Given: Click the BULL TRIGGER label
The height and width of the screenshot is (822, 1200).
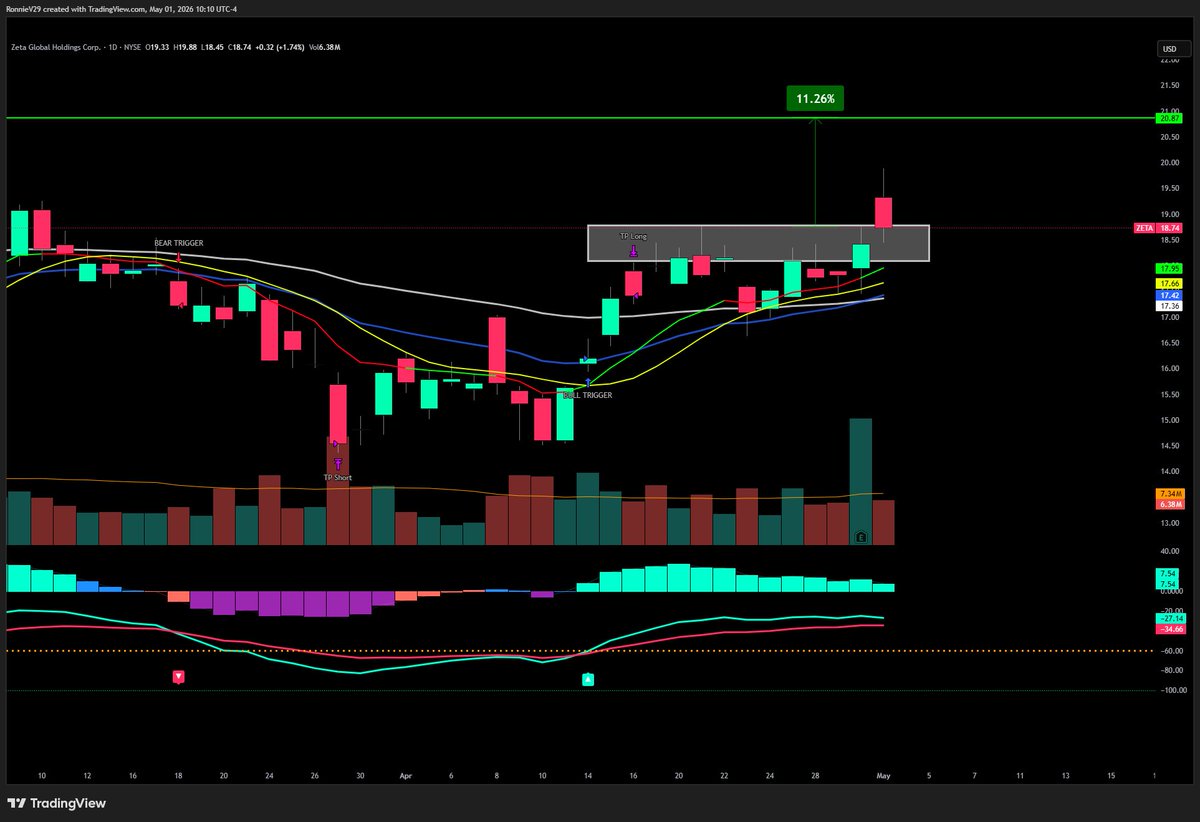Looking at the screenshot, I should click(587, 395).
